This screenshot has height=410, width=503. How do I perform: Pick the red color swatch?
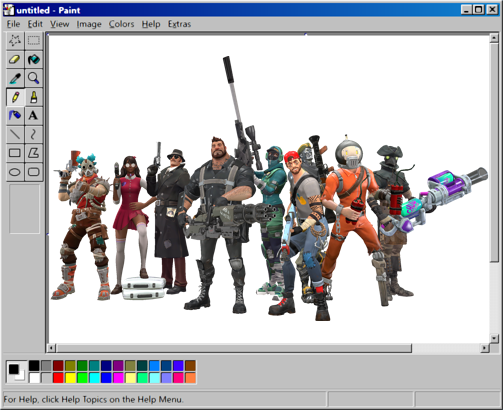pyautogui.click(x=58, y=378)
